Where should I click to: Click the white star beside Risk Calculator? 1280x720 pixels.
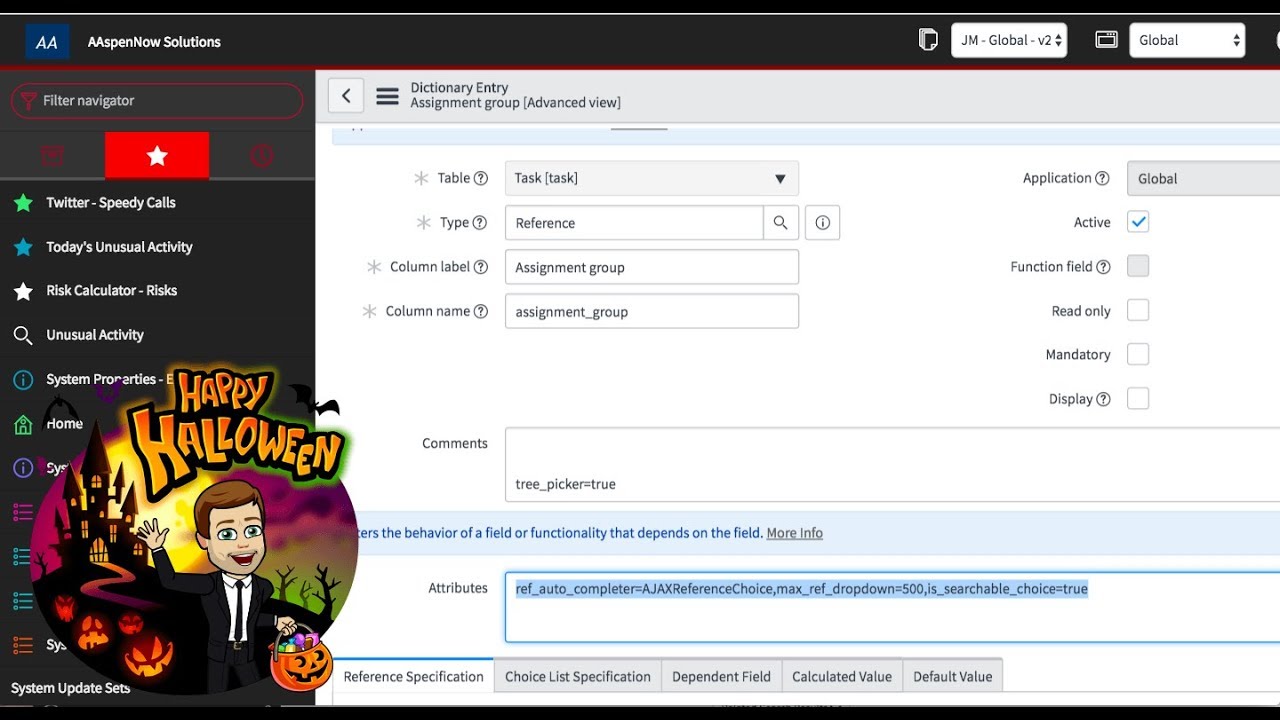[23, 291]
